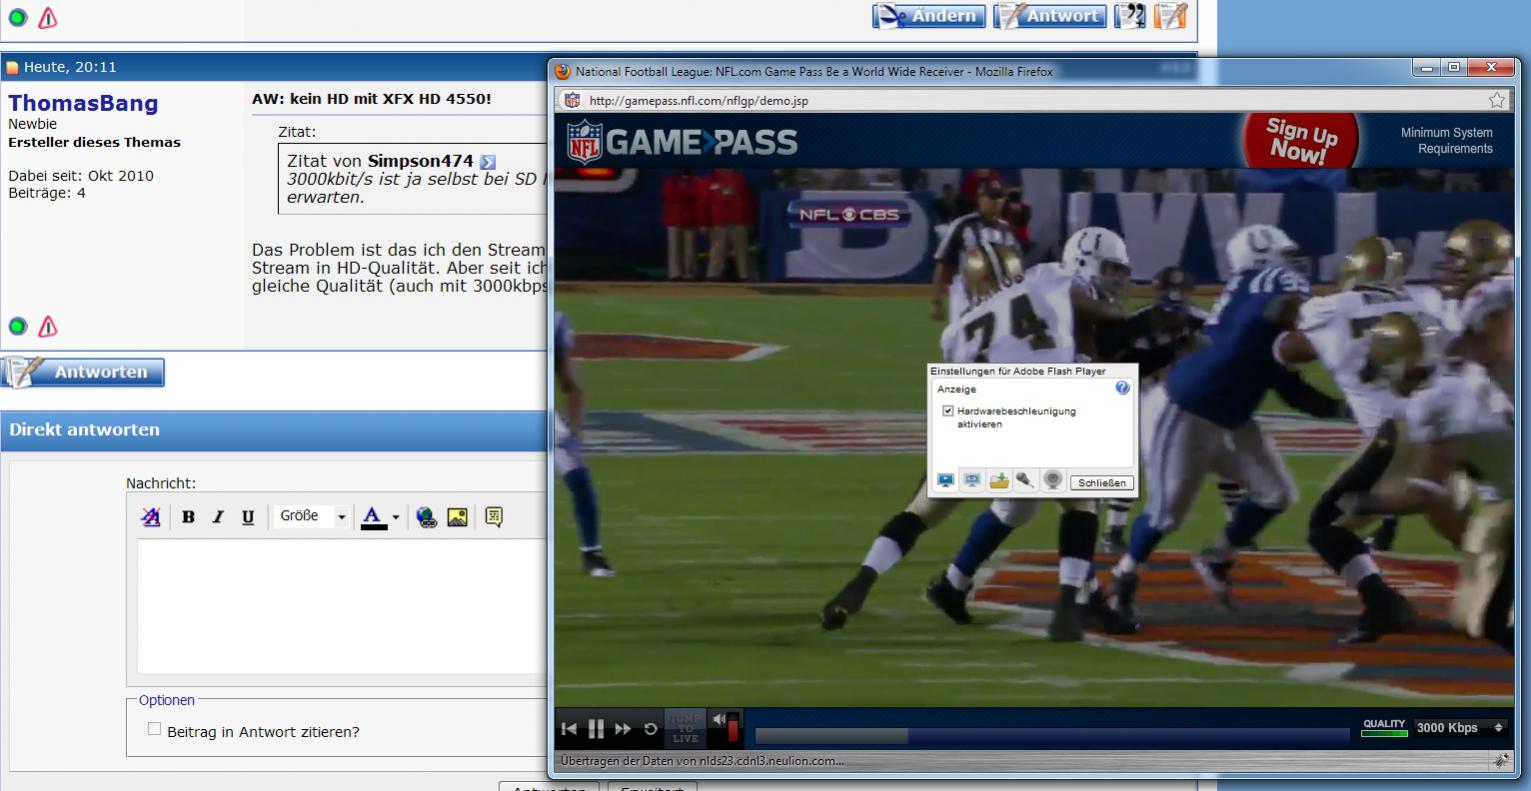Click the Antwort reply button at top
This screenshot has height=791, width=1531.
coord(1050,16)
